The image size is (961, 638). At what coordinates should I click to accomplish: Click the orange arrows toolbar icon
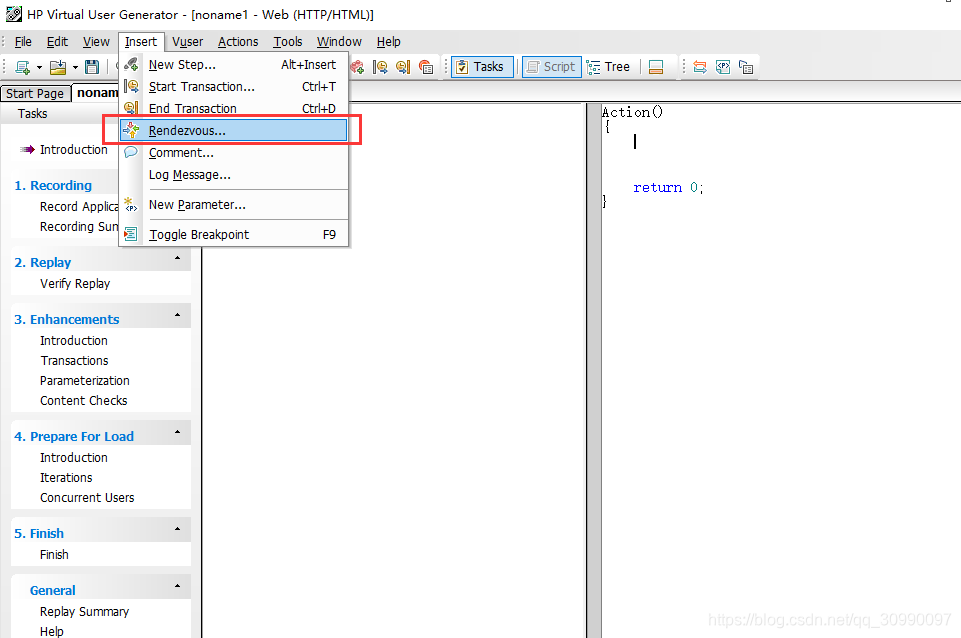[700, 67]
